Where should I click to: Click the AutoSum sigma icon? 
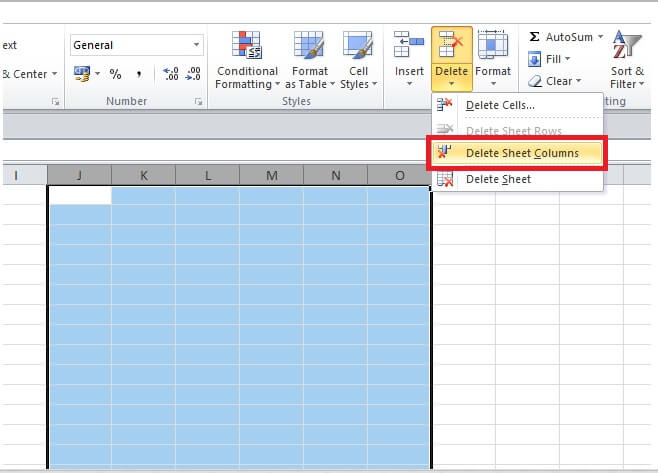click(534, 37)
